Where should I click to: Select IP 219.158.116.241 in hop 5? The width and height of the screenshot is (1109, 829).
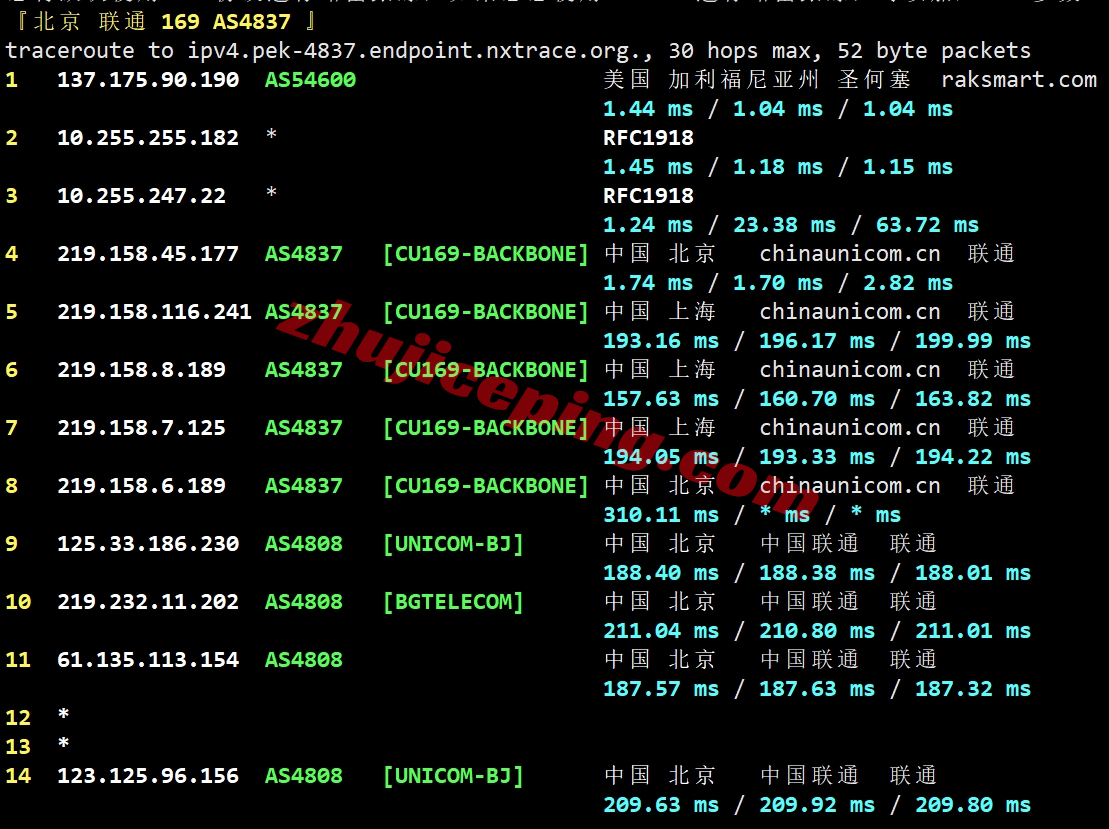pos(154,311)
